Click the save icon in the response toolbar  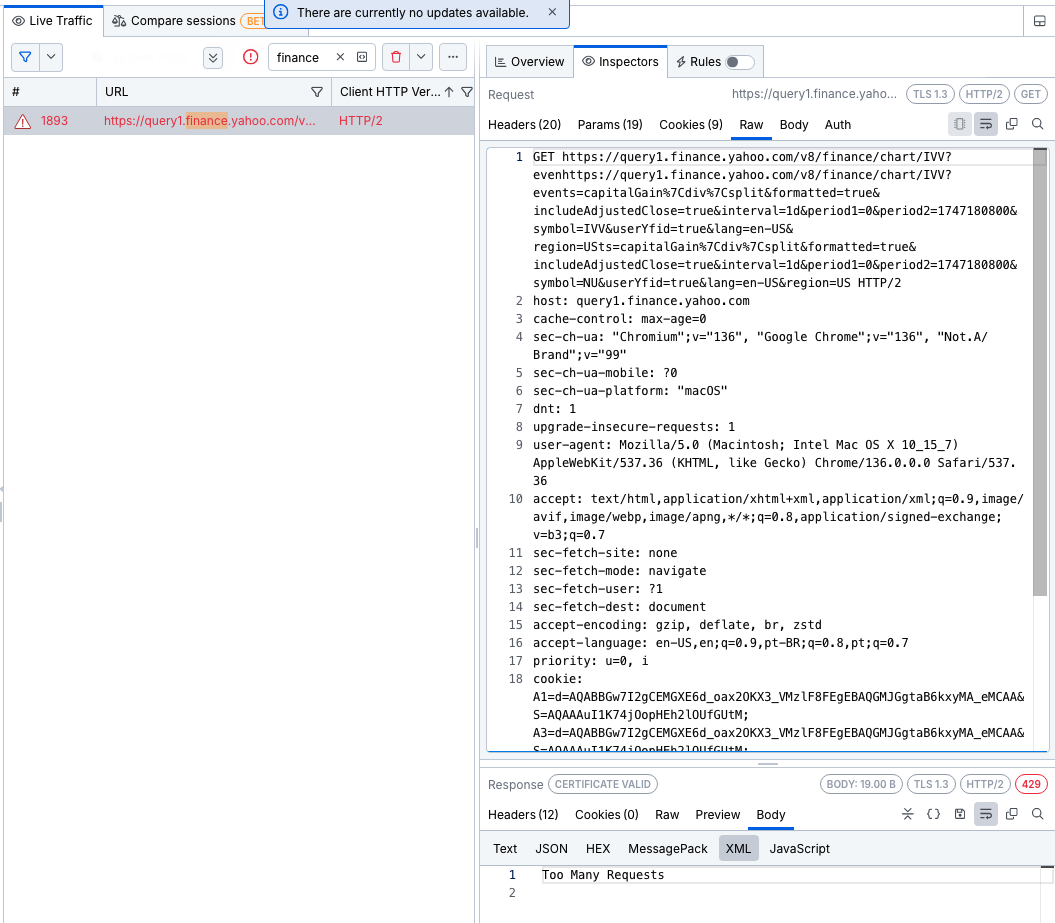(x=959, y=814)
